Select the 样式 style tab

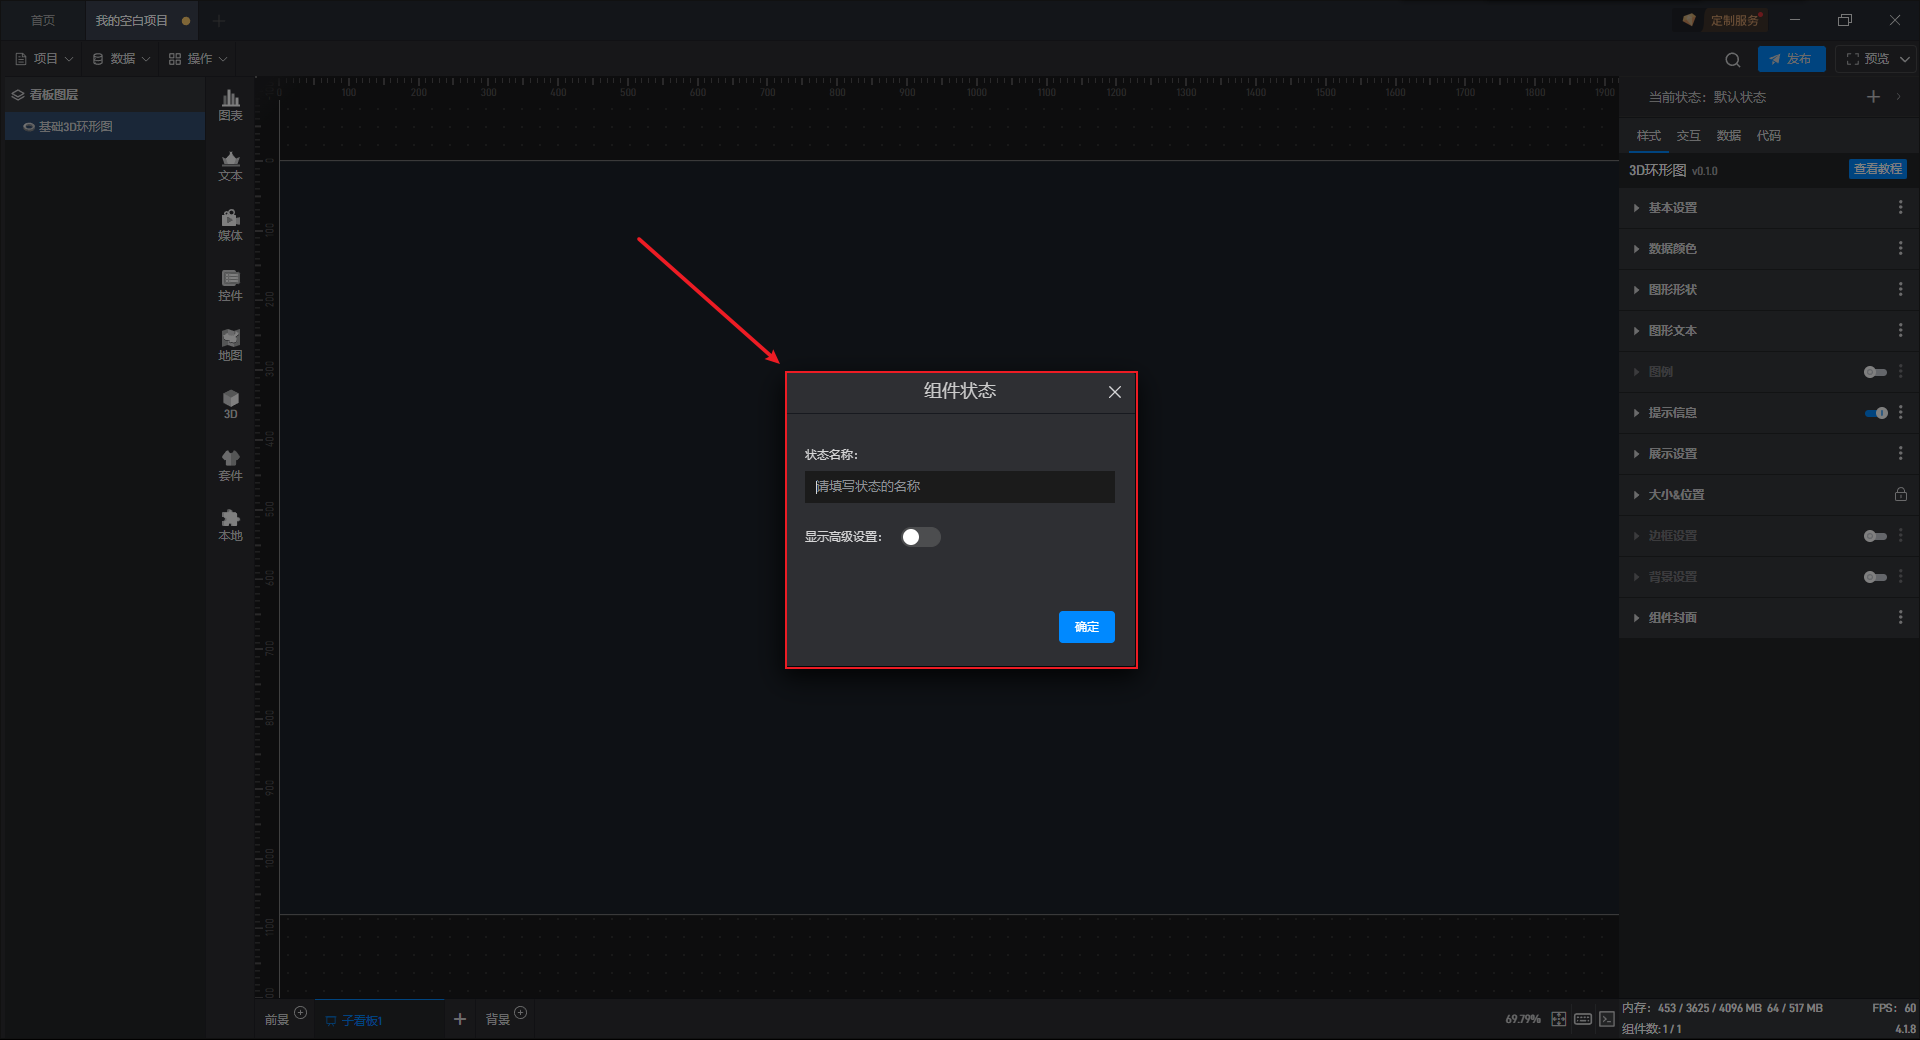[x=1648, y=136]
